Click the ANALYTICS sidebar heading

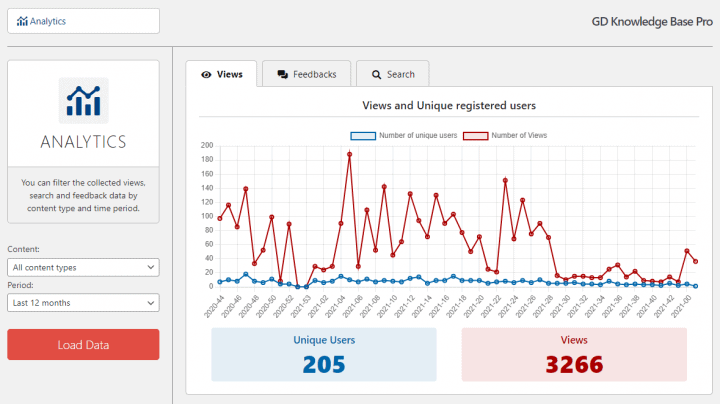click(83, 142)
